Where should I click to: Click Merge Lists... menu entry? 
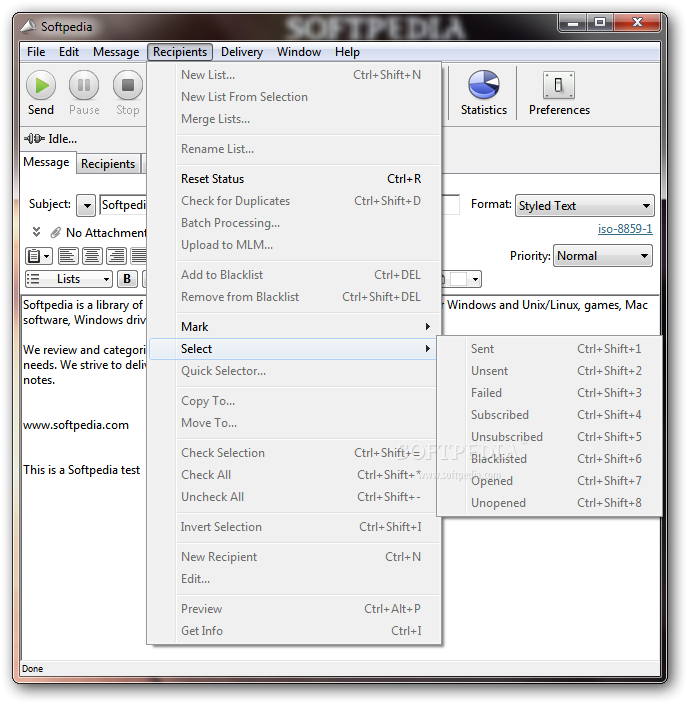click(295, 119)
